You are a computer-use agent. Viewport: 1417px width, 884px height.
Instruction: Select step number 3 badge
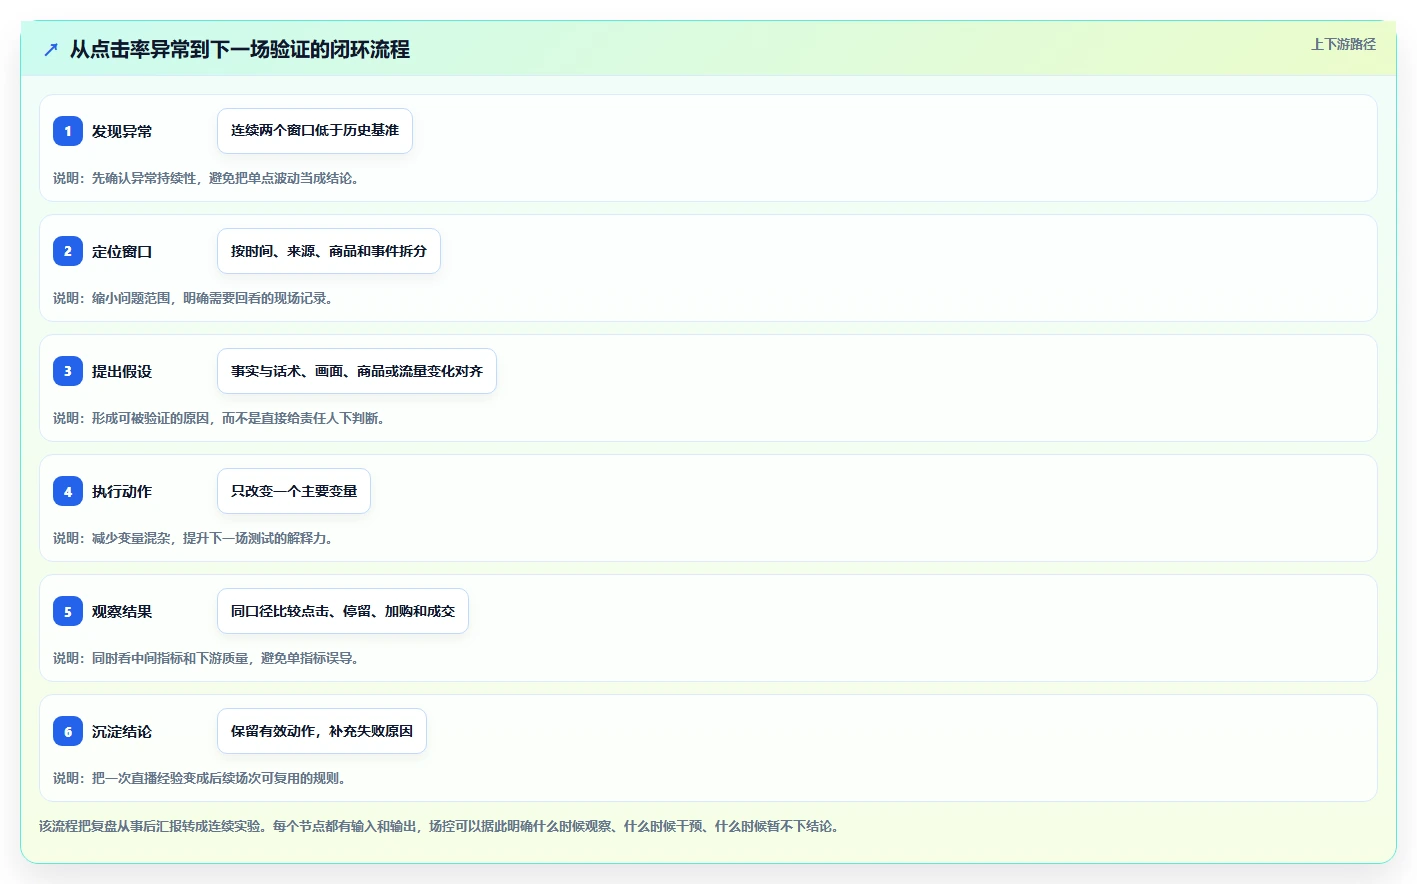[x=68, y=371]
